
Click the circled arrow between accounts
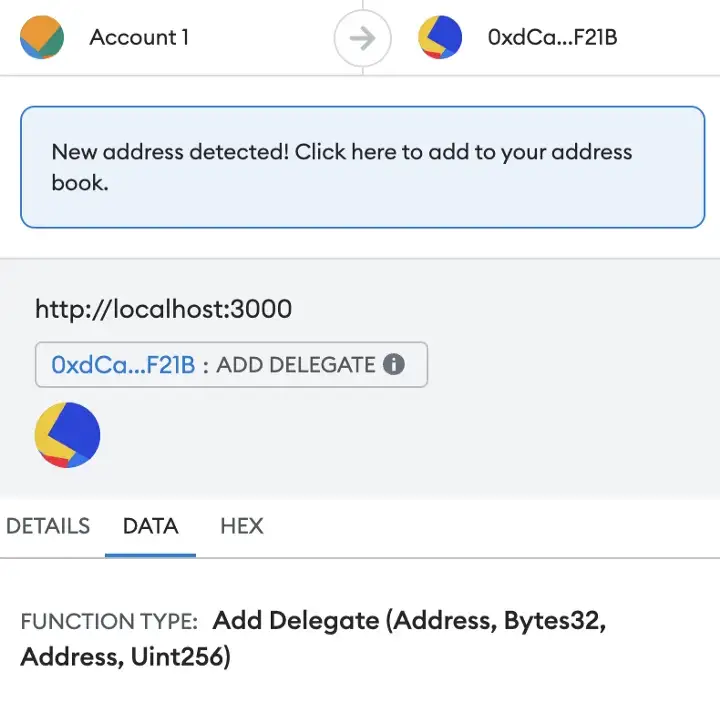click(361, 38)
